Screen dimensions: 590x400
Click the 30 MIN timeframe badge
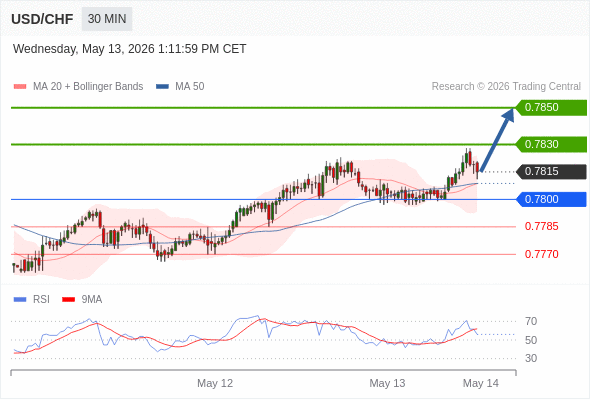[107, 19]
